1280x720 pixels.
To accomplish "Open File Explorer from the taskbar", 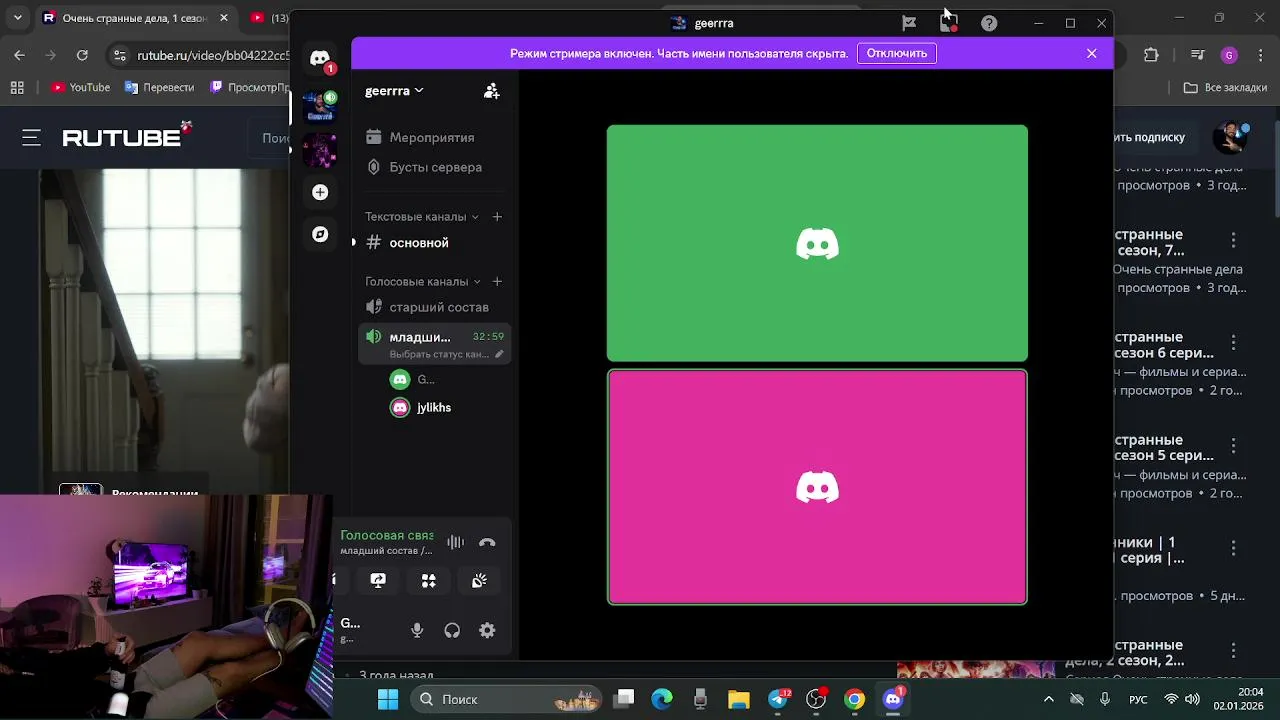I will (x=739, y=699).
